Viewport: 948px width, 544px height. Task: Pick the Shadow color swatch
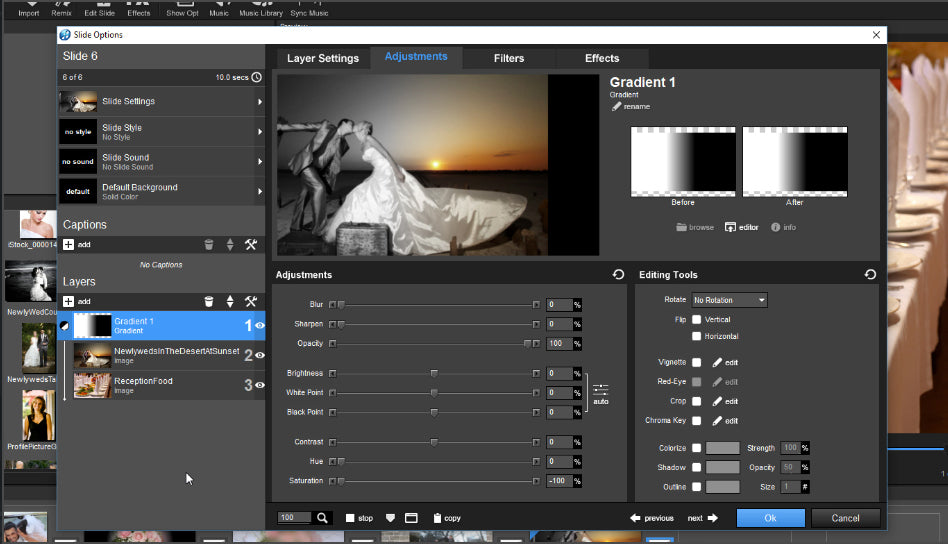point(722,467)
